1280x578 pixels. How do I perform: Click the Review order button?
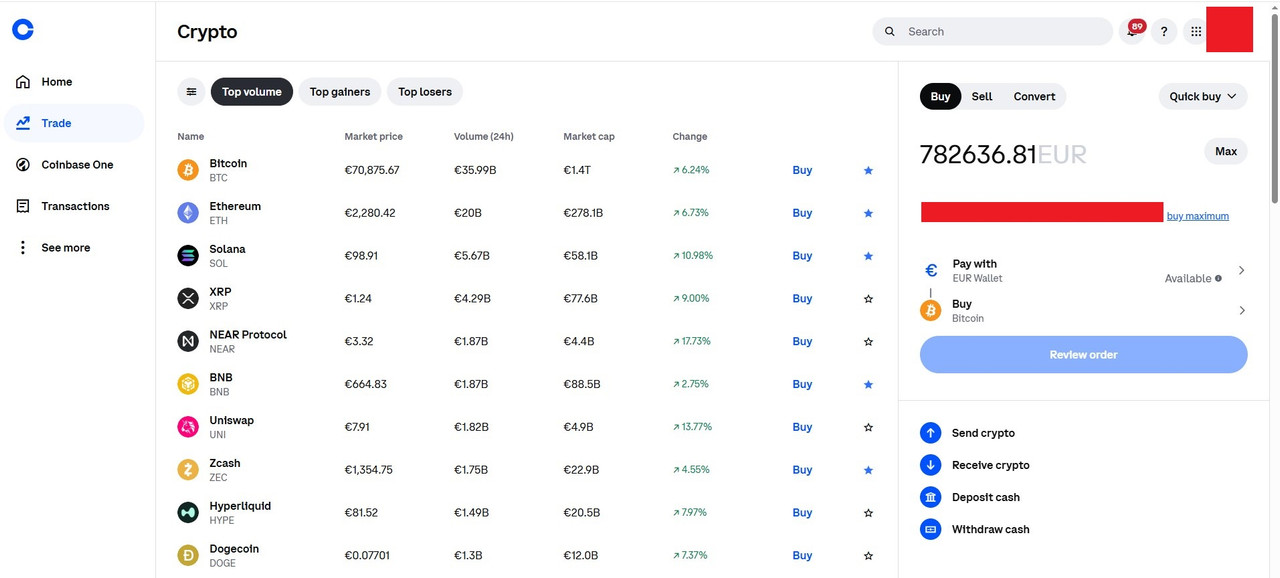point(1083,355)
